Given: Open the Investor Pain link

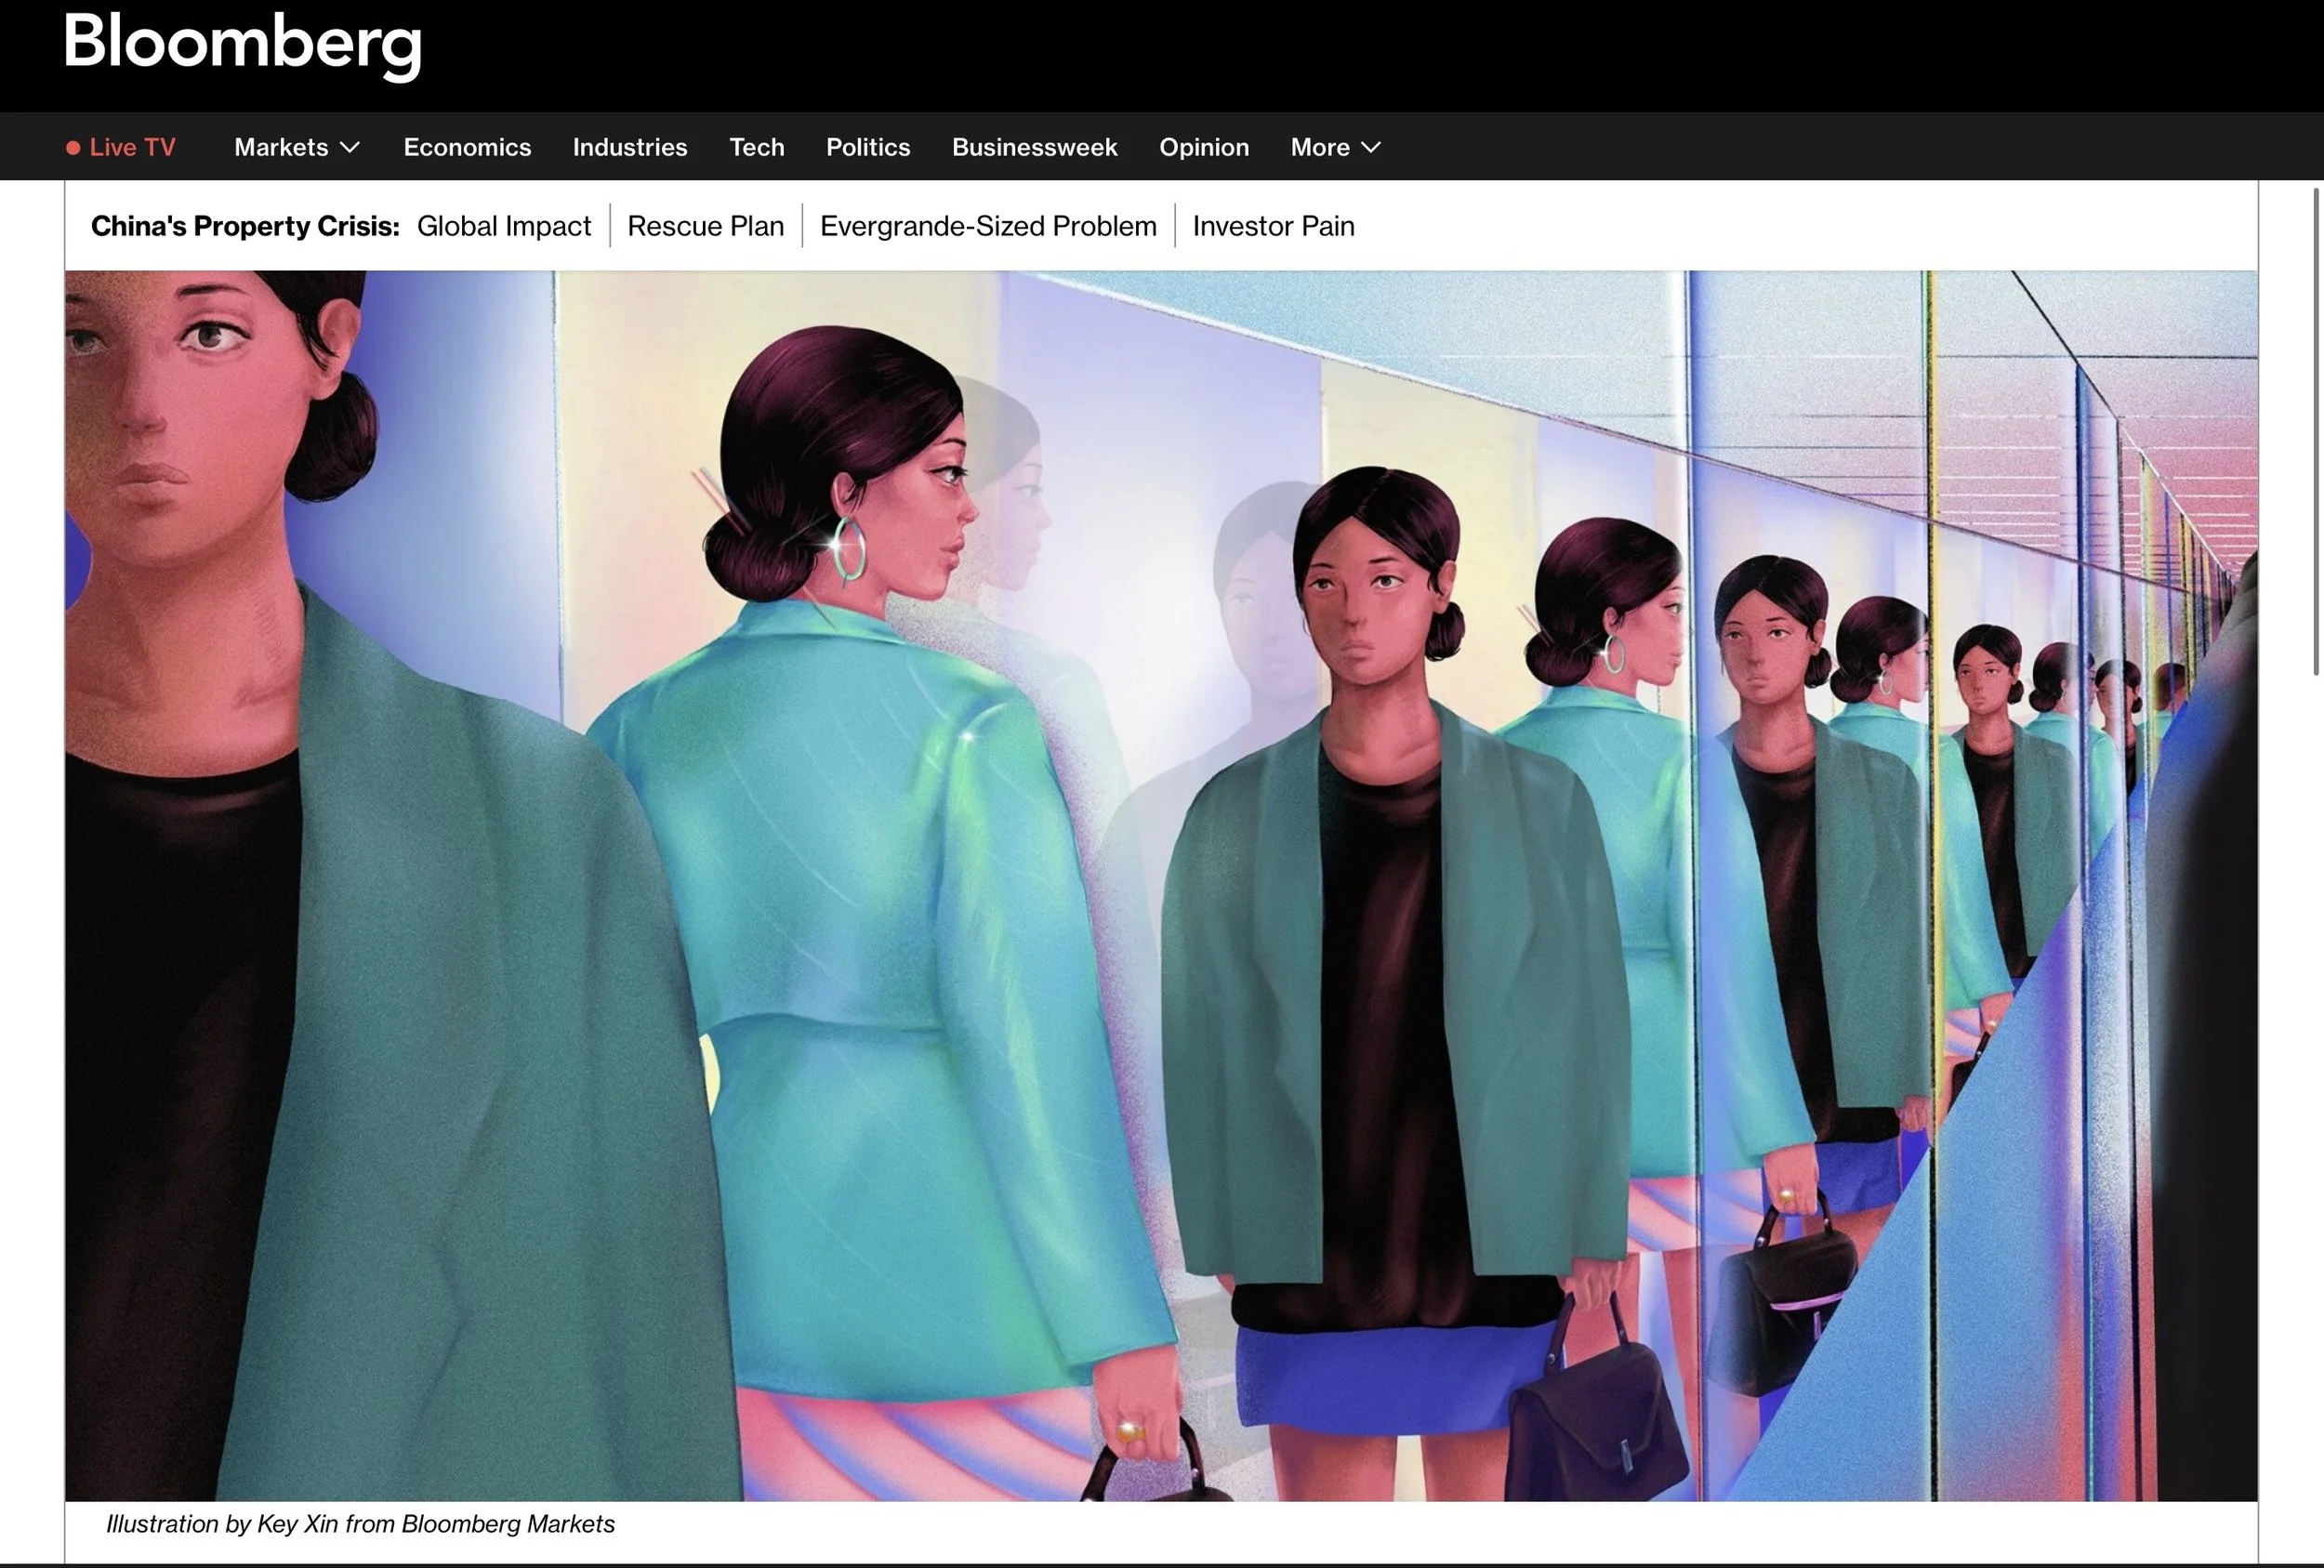Looking at the screenshot, I should (1273, 226).
